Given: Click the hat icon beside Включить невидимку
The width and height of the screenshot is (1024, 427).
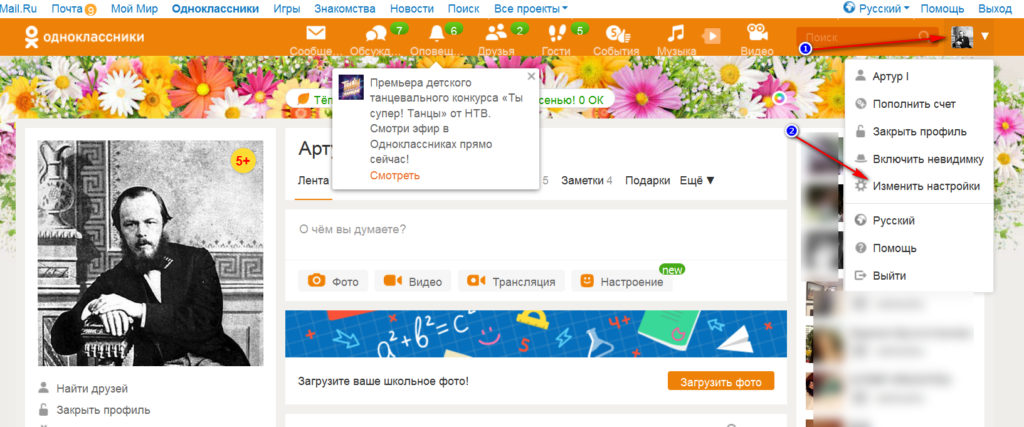Looking at the screenshot, I should (861, 159).
